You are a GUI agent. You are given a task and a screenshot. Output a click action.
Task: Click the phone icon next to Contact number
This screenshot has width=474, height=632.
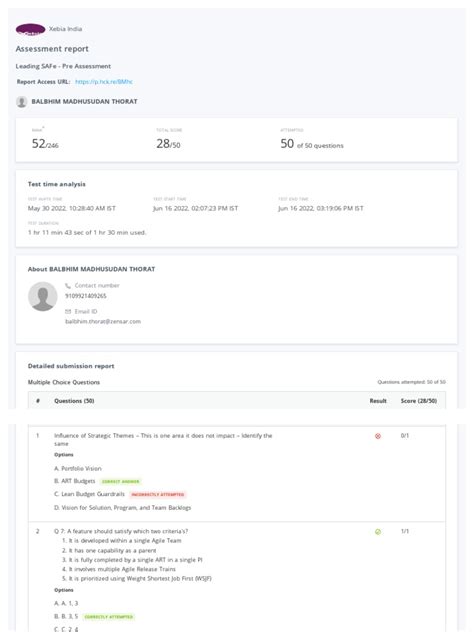(x=68, y=285)
